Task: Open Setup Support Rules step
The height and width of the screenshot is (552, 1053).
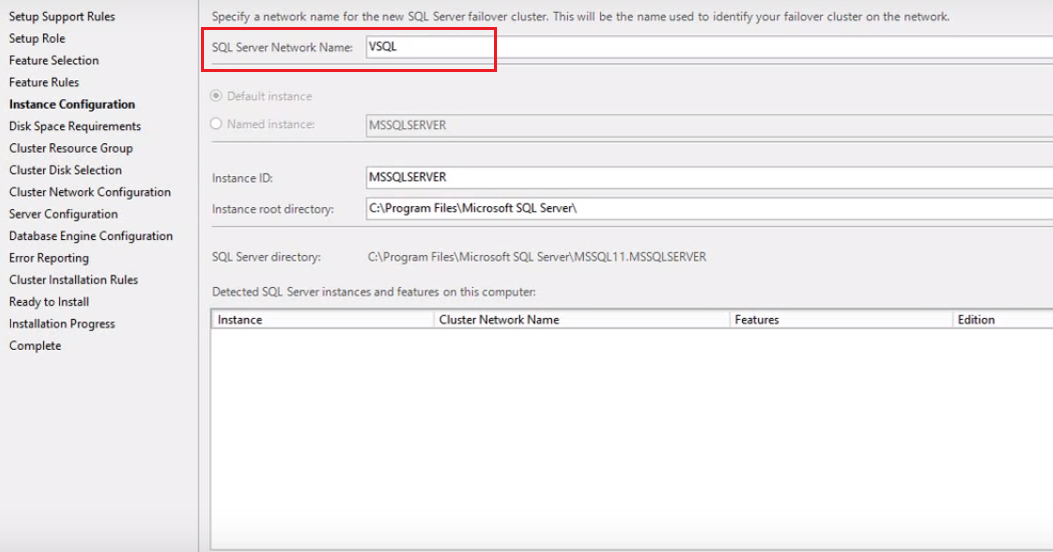Action: [62, 16]
